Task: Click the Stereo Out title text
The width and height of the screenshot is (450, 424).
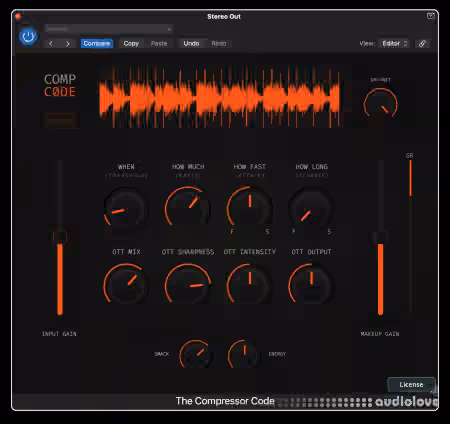Action: click(224, 16)
